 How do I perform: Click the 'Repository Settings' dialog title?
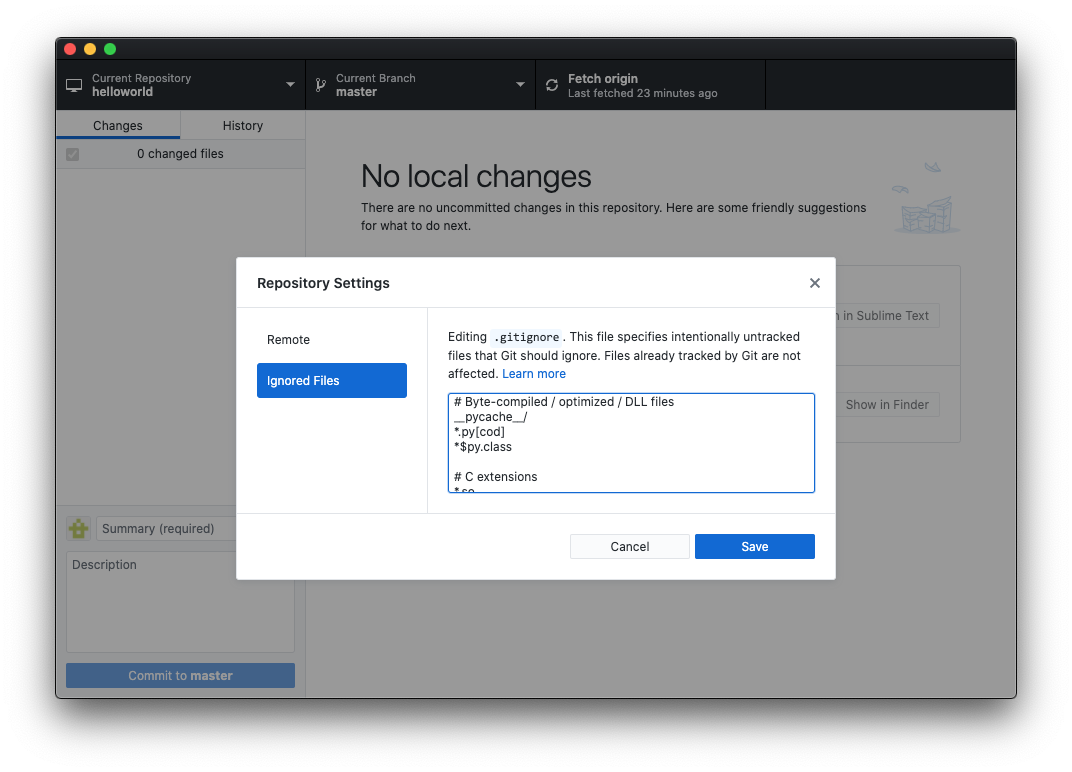tap(323, 283)
